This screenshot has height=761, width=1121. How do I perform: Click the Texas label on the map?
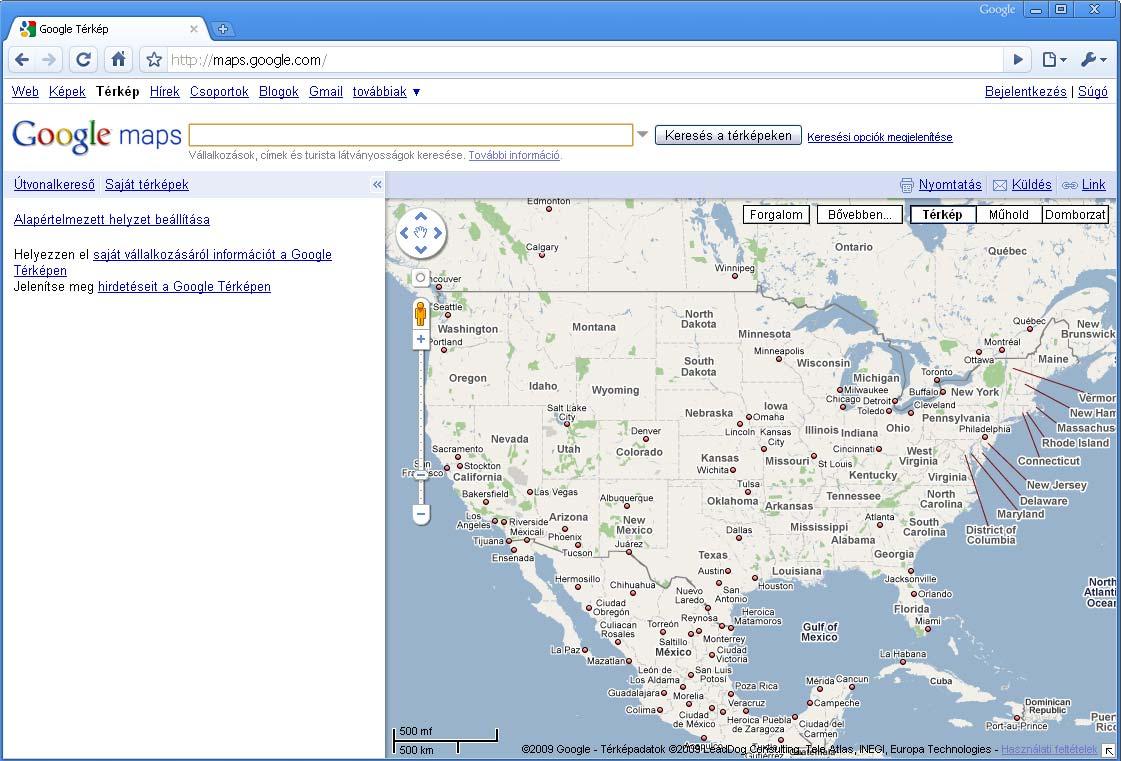click(x=713, y=555)
